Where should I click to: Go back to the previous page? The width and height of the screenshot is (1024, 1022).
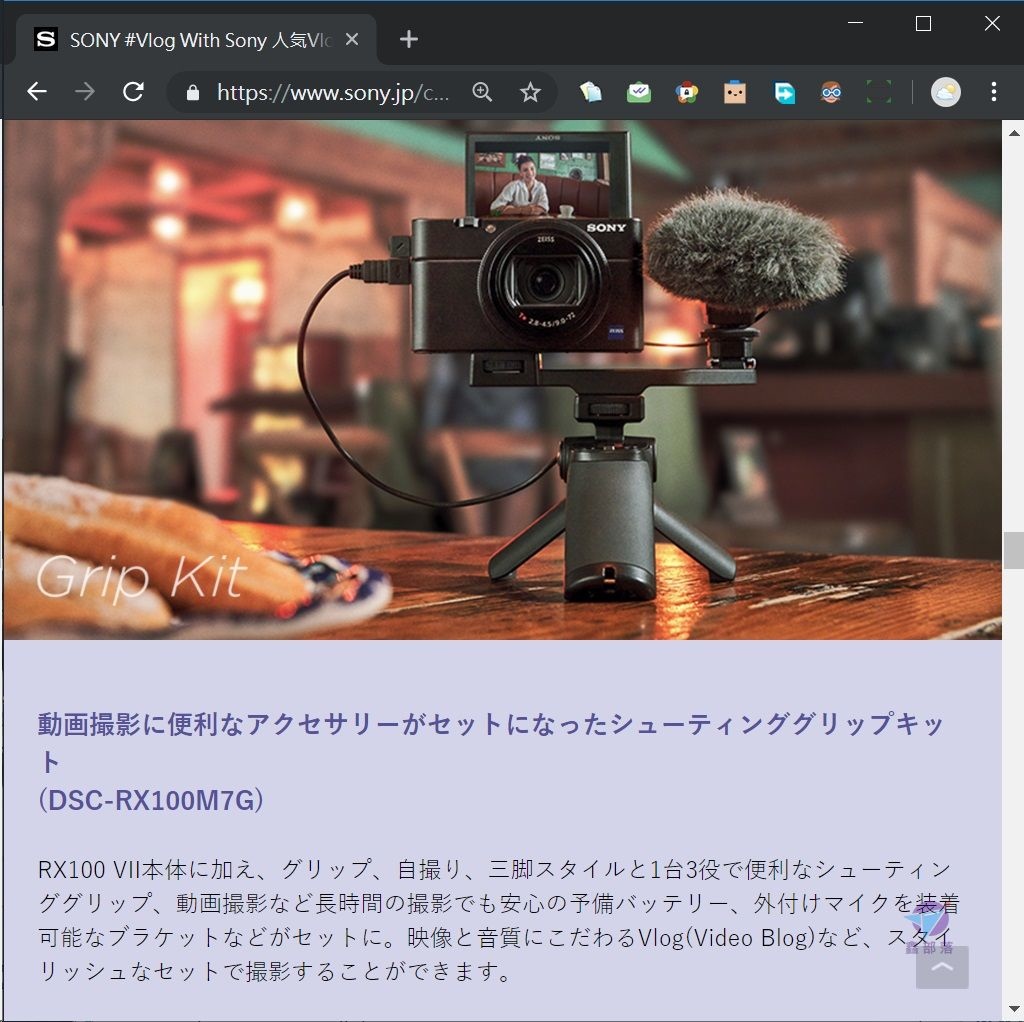coord(37,92)
